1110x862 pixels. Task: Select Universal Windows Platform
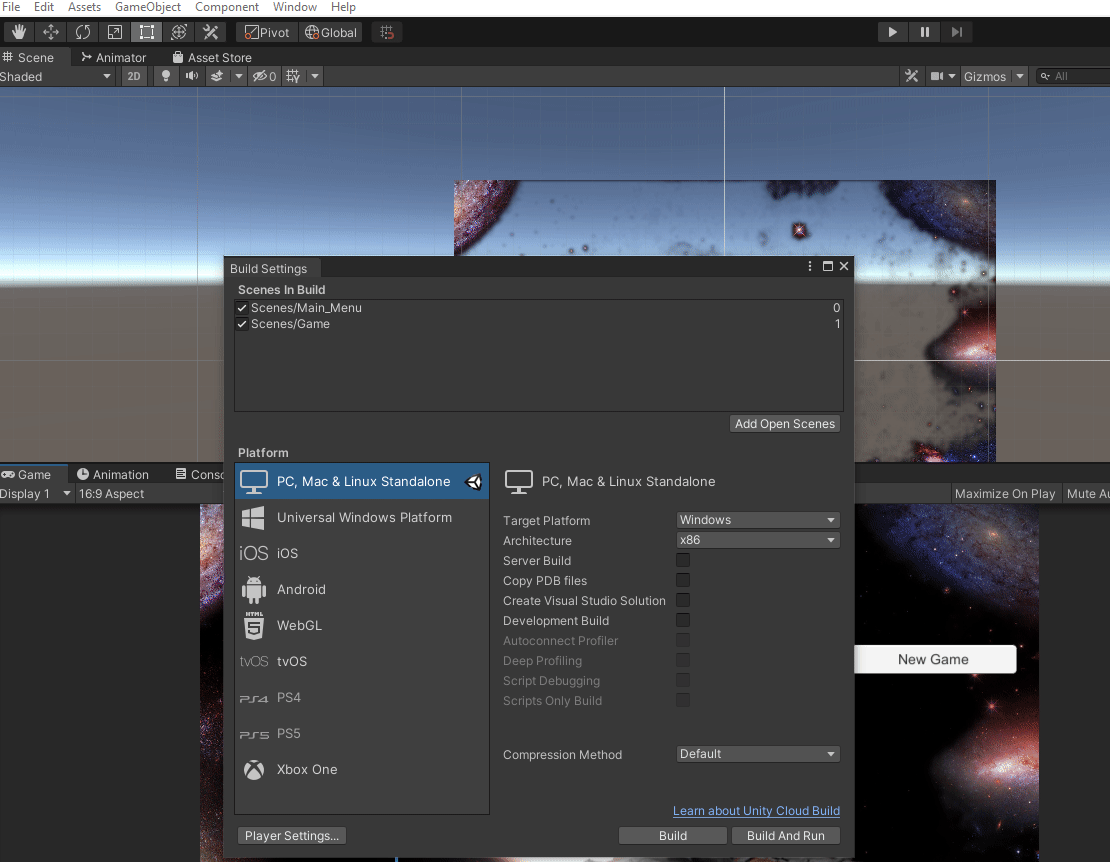362,517
